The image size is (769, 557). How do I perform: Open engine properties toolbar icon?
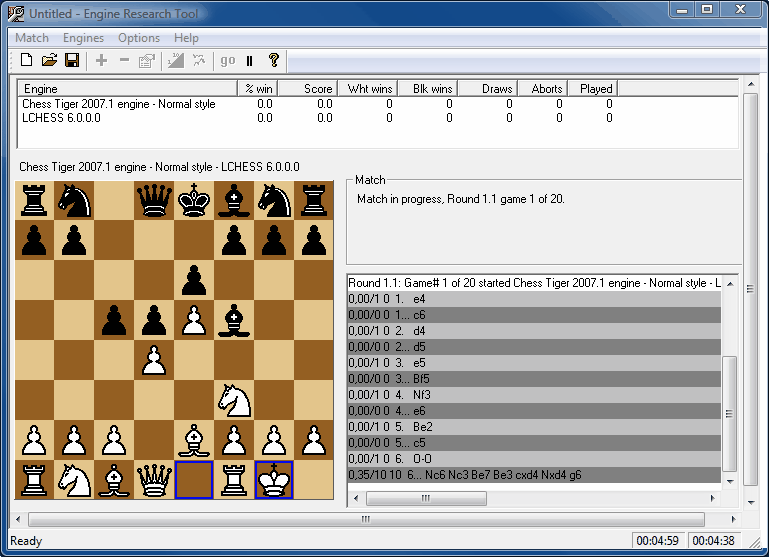[x=147, y=60]
